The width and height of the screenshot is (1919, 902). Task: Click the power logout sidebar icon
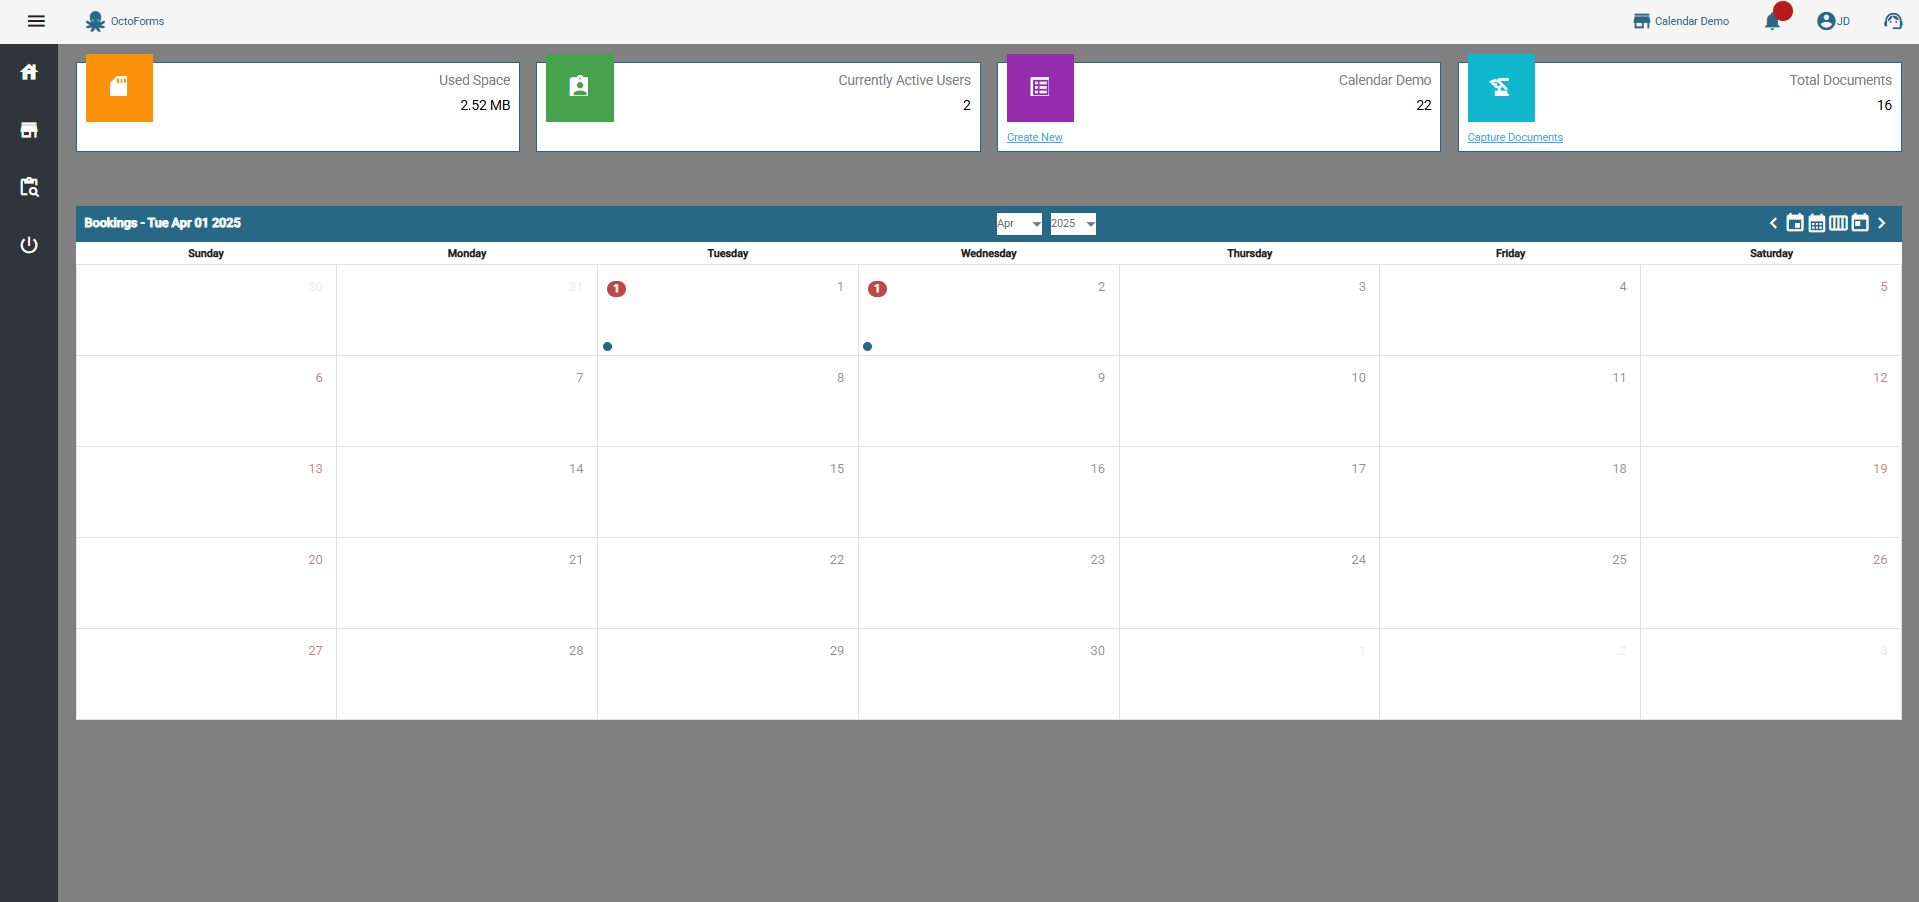point(29,245)
